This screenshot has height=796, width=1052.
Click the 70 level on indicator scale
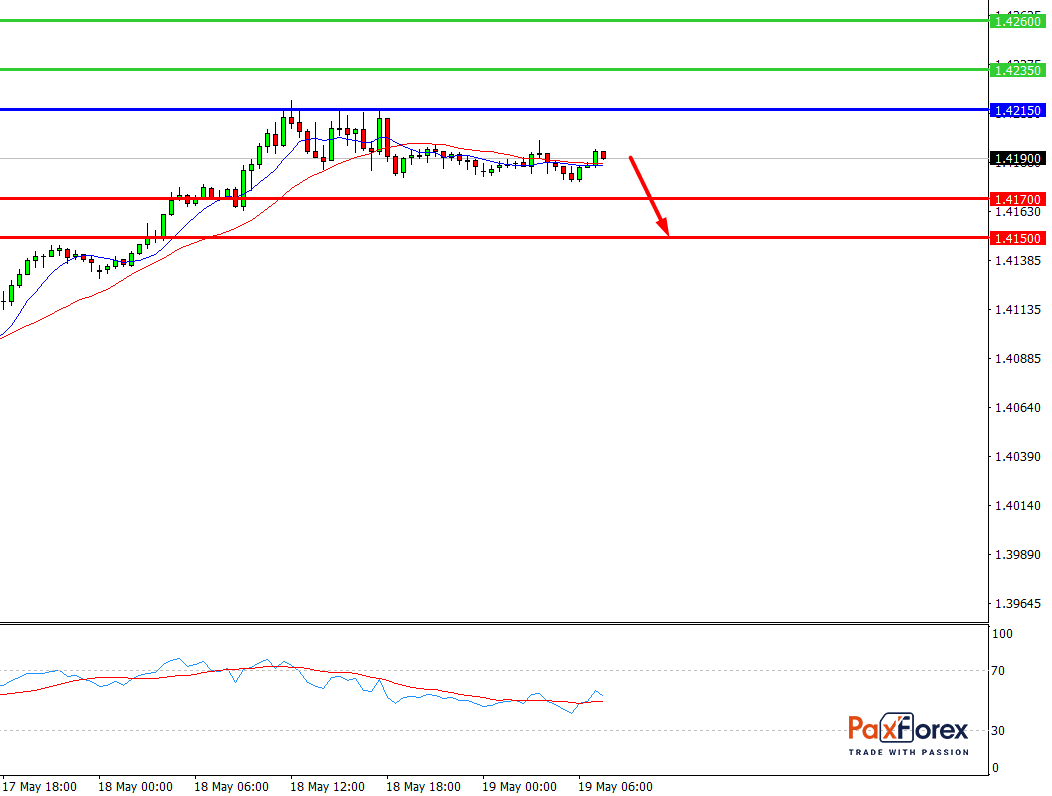(998, 670)
